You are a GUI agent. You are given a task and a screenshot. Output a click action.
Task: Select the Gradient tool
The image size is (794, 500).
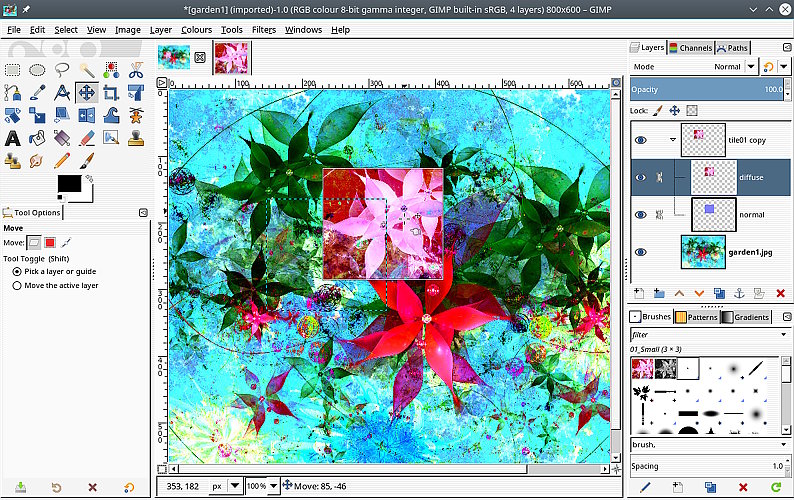[x=62, y=138]
